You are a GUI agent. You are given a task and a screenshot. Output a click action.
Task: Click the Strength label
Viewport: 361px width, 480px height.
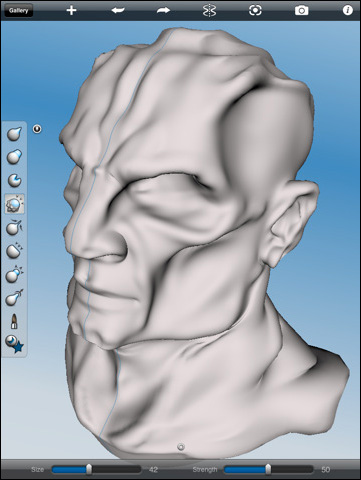(205, 470)
